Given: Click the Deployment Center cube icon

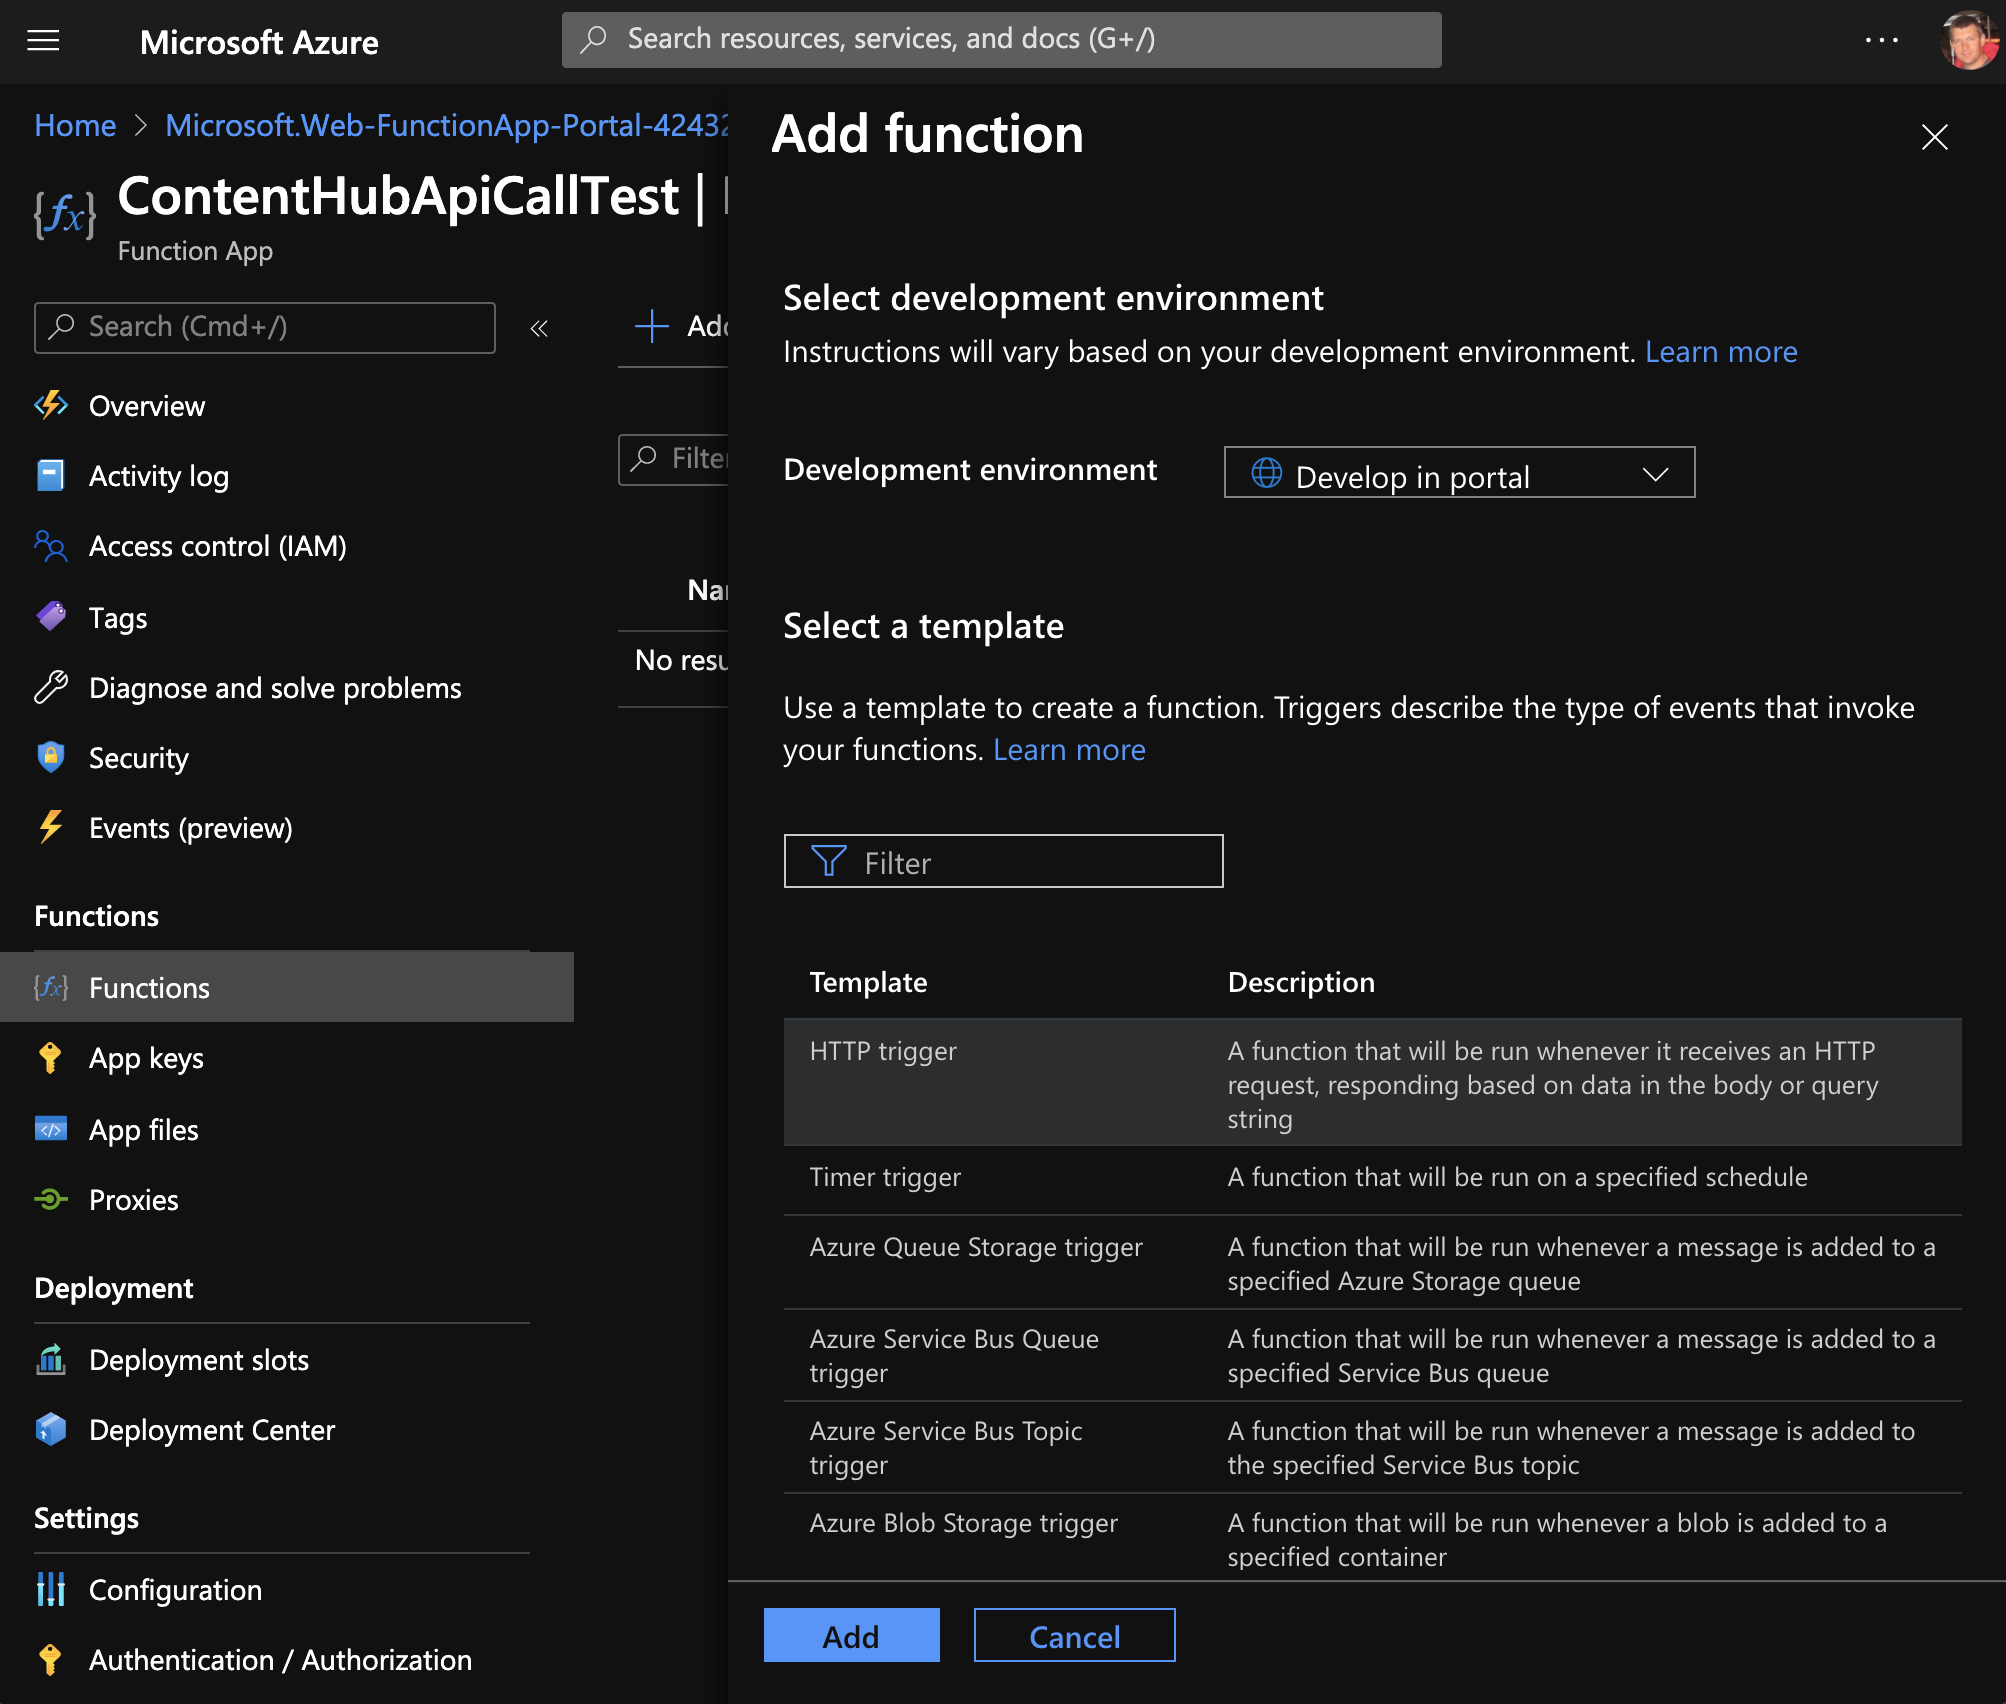Looking at the screenshot, I should click(51, 1429).
